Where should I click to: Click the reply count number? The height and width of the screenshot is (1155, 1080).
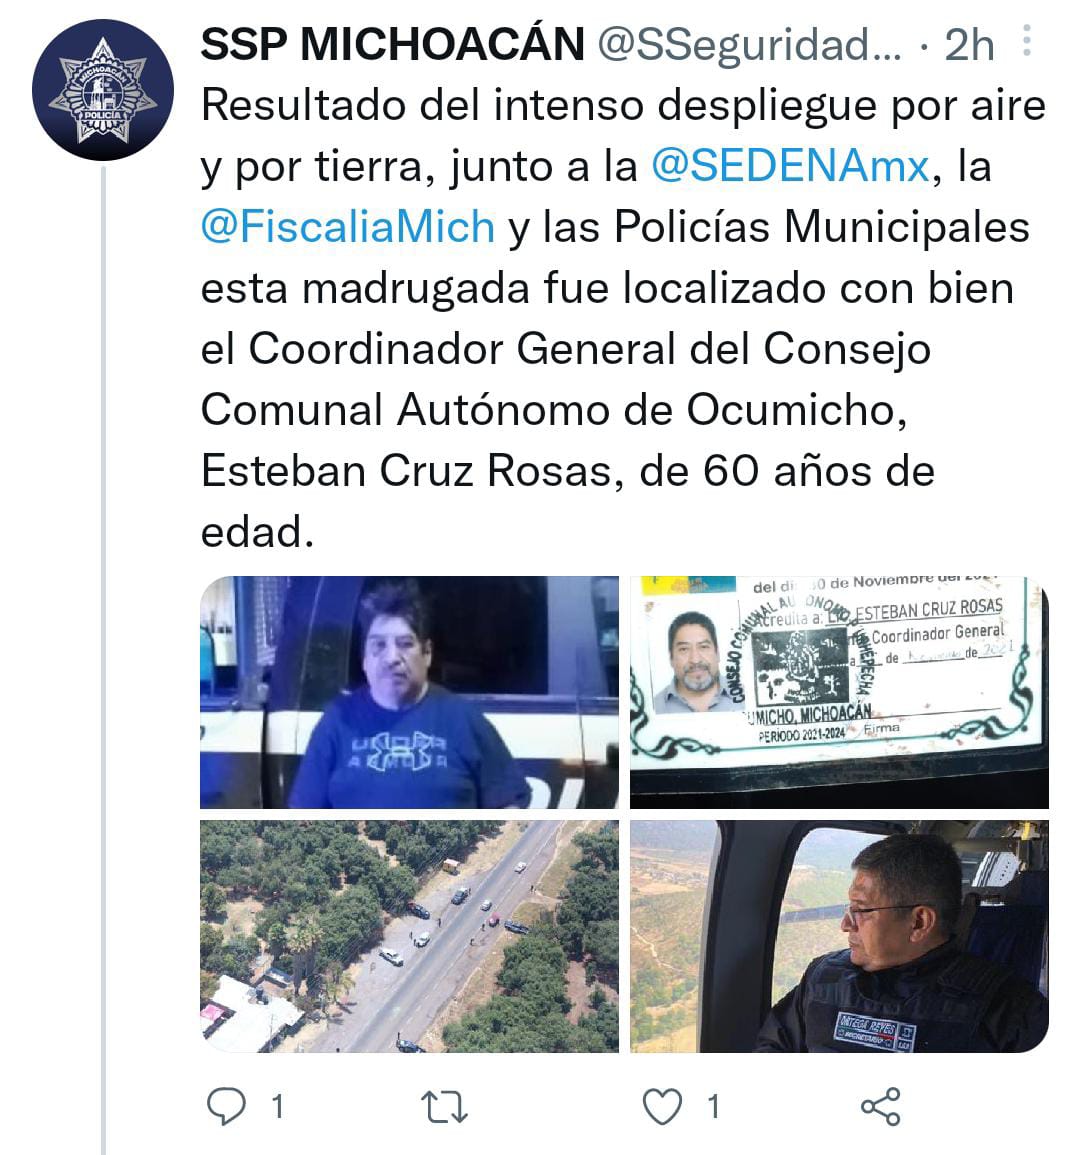(x=278, y=1106)
